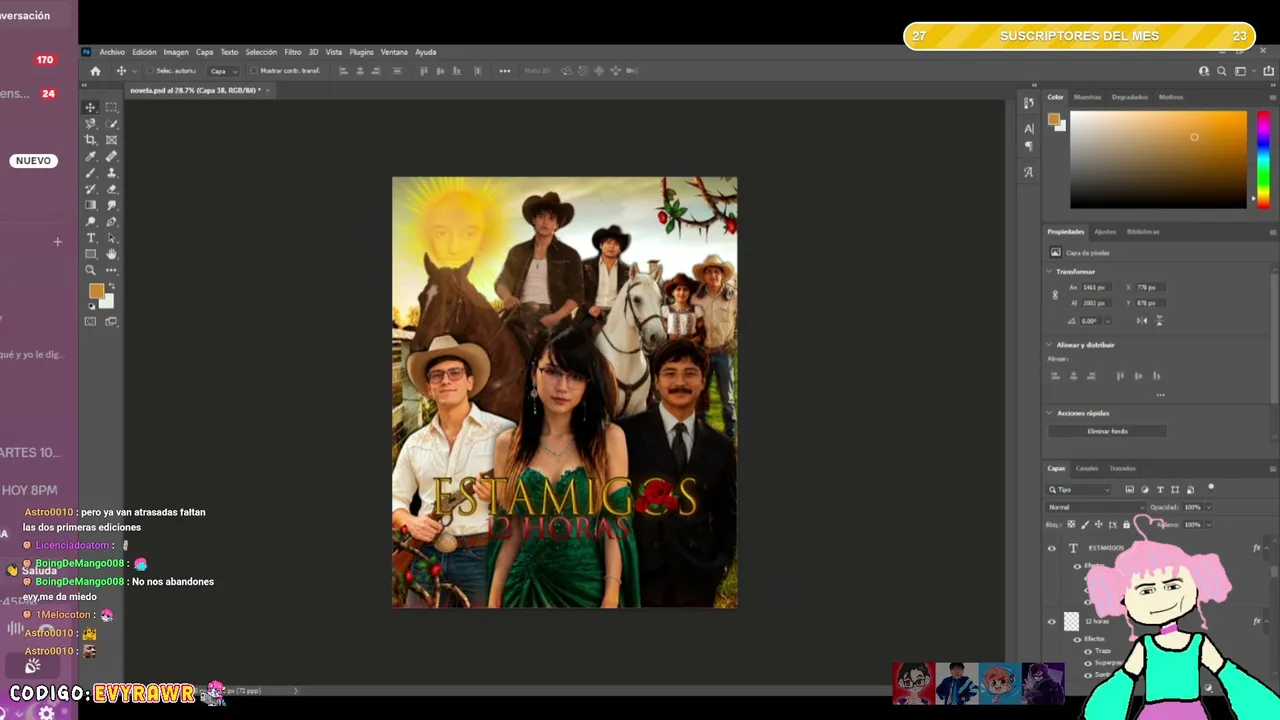
Task: Hide Efectos of the 12 horas layer
Action: [x=1077, y=639]
